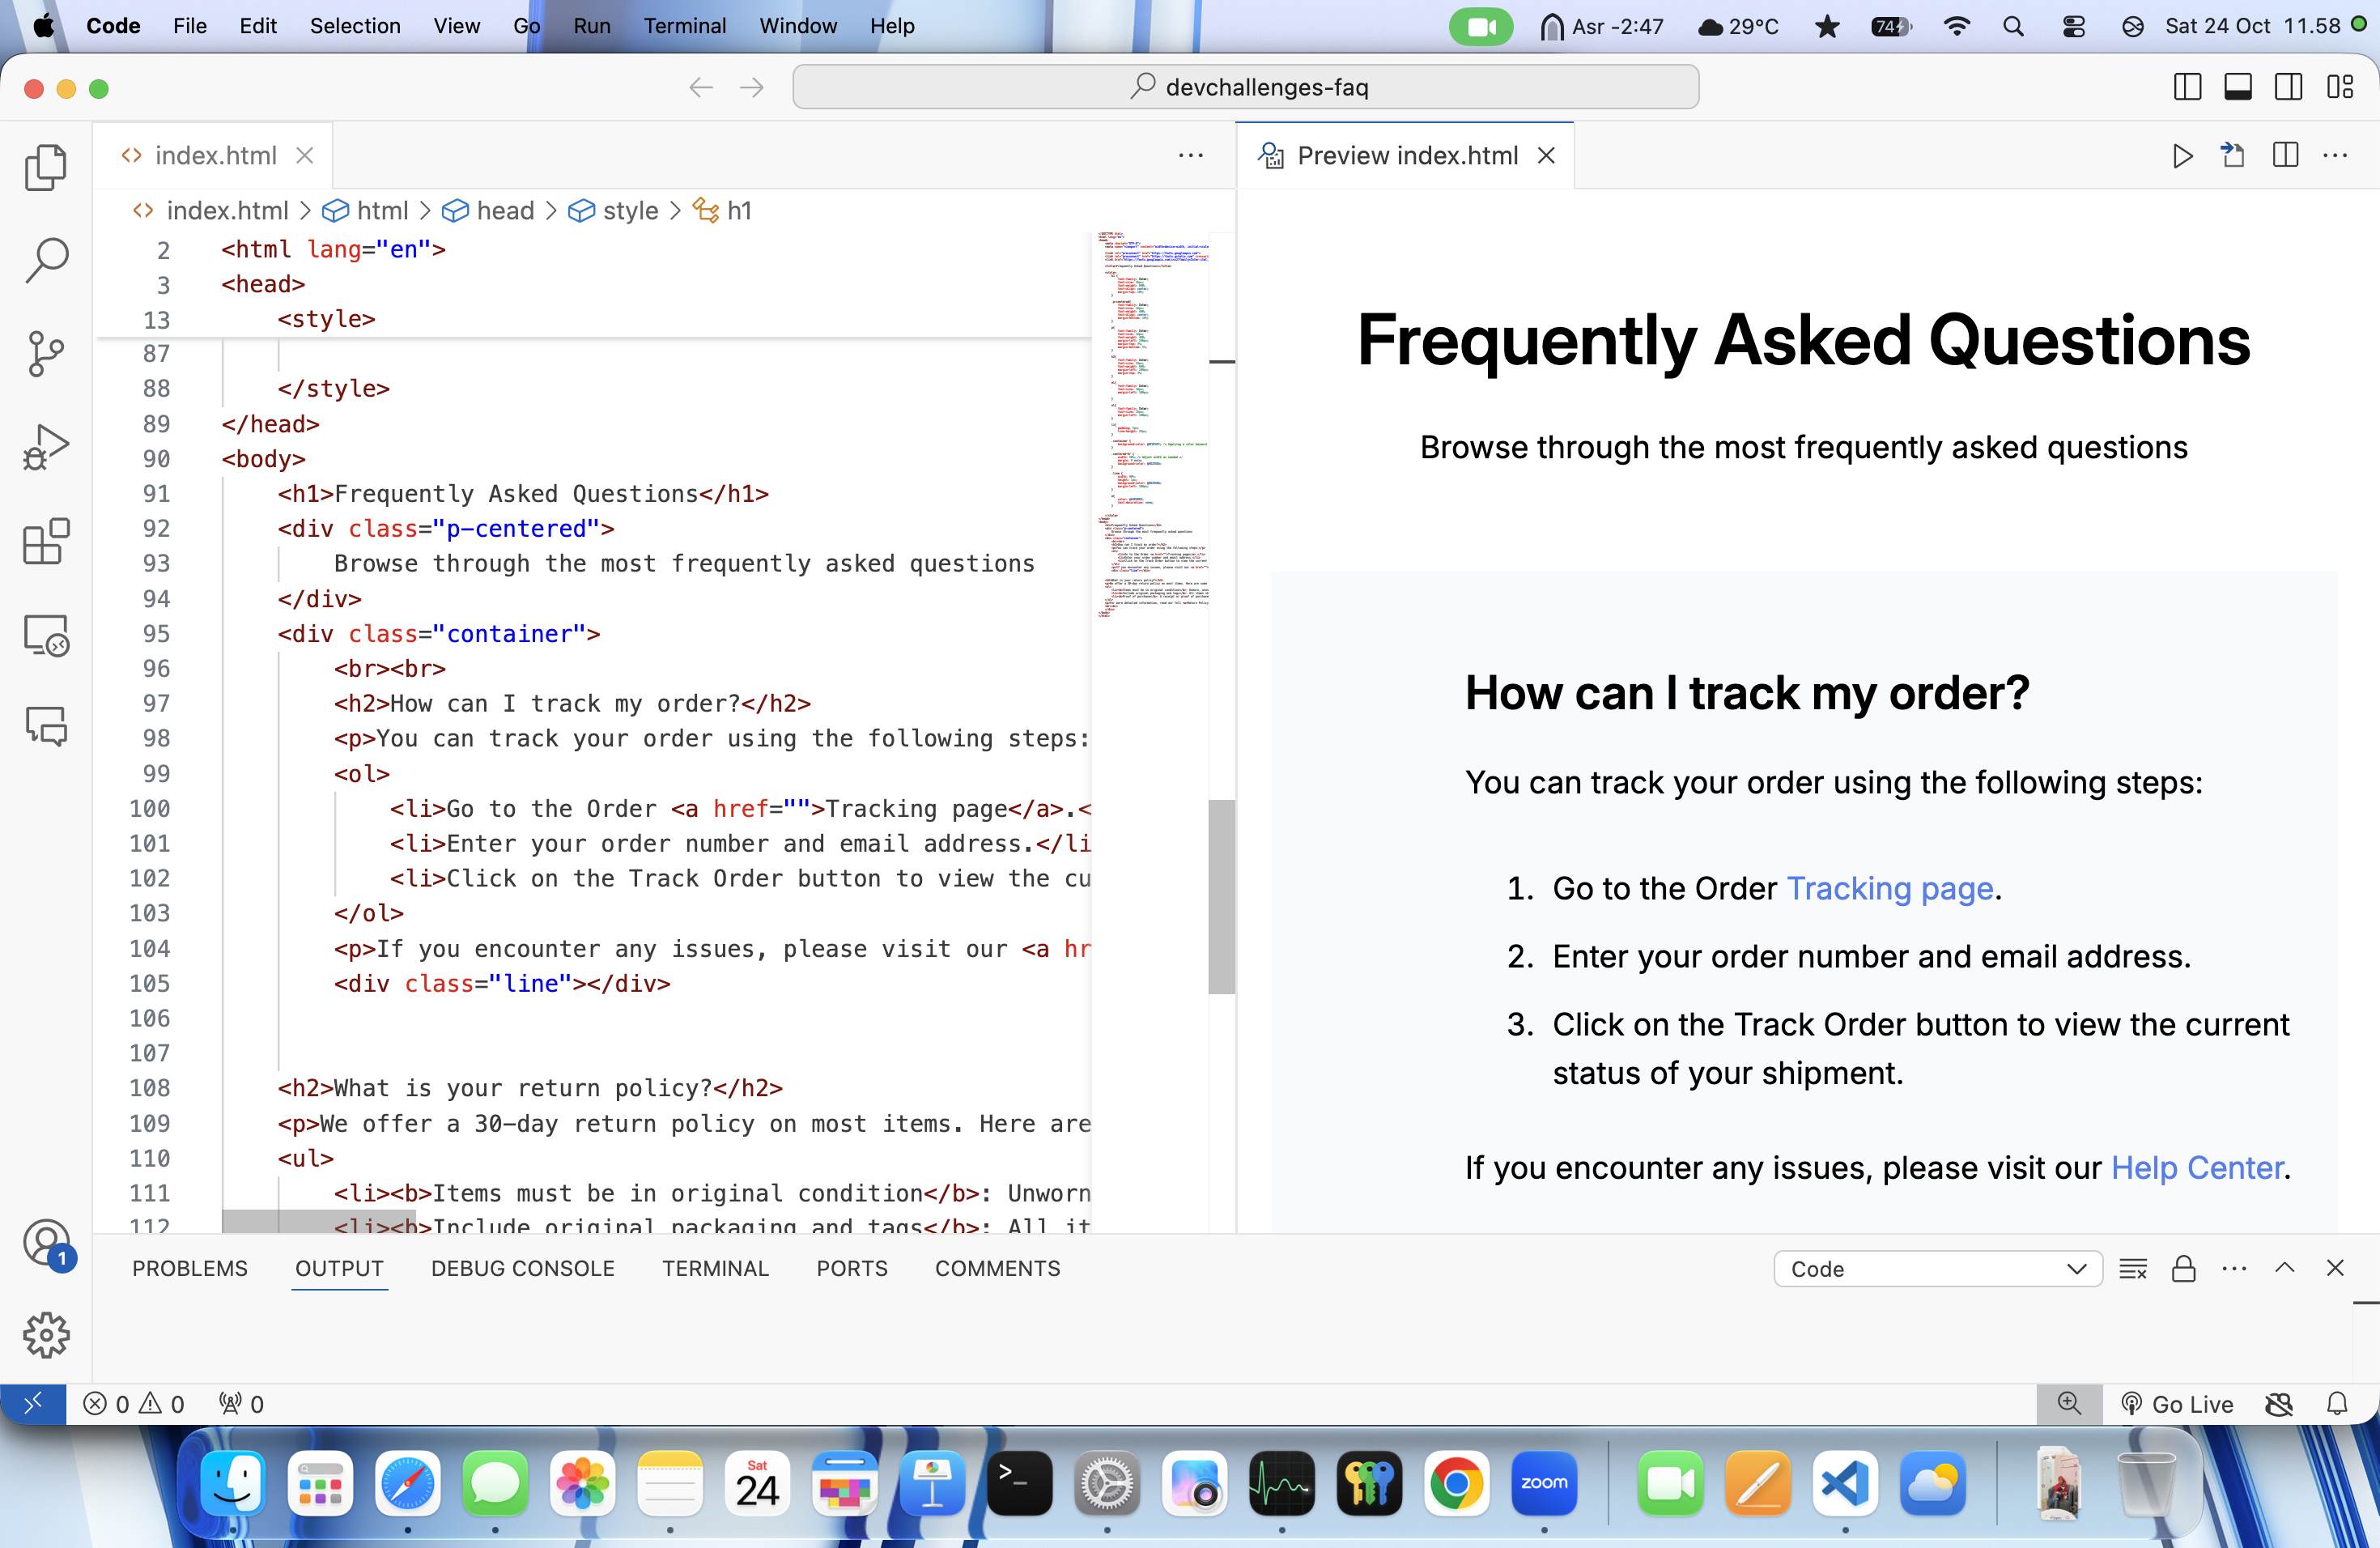Screen dimensions: 2380x1548
Task: Open the Extensions view
Action: (46, 541)
